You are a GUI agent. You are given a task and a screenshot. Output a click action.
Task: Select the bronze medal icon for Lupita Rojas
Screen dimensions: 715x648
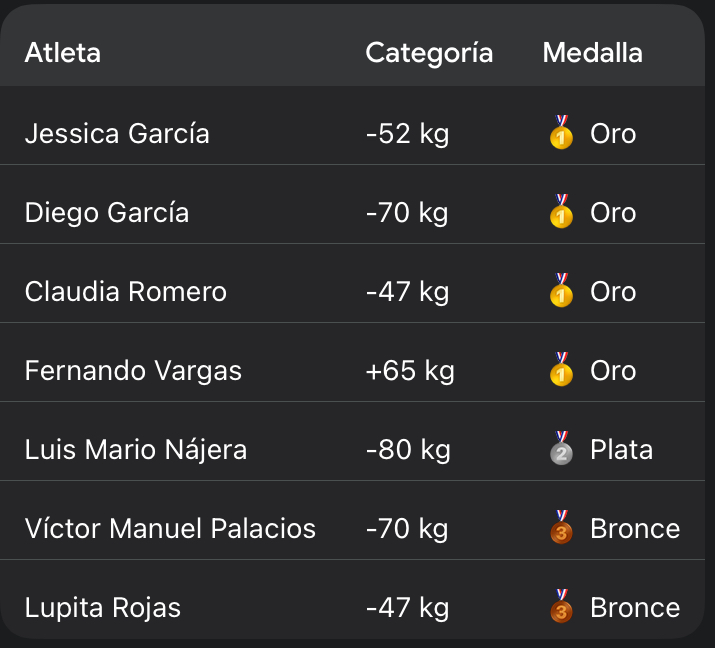point(561,607)
